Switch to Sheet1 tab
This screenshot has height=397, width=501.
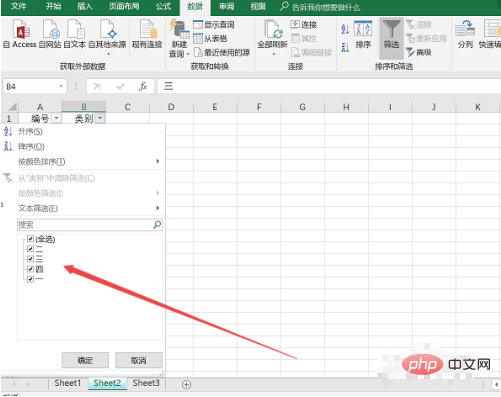[x=68, y=383]
